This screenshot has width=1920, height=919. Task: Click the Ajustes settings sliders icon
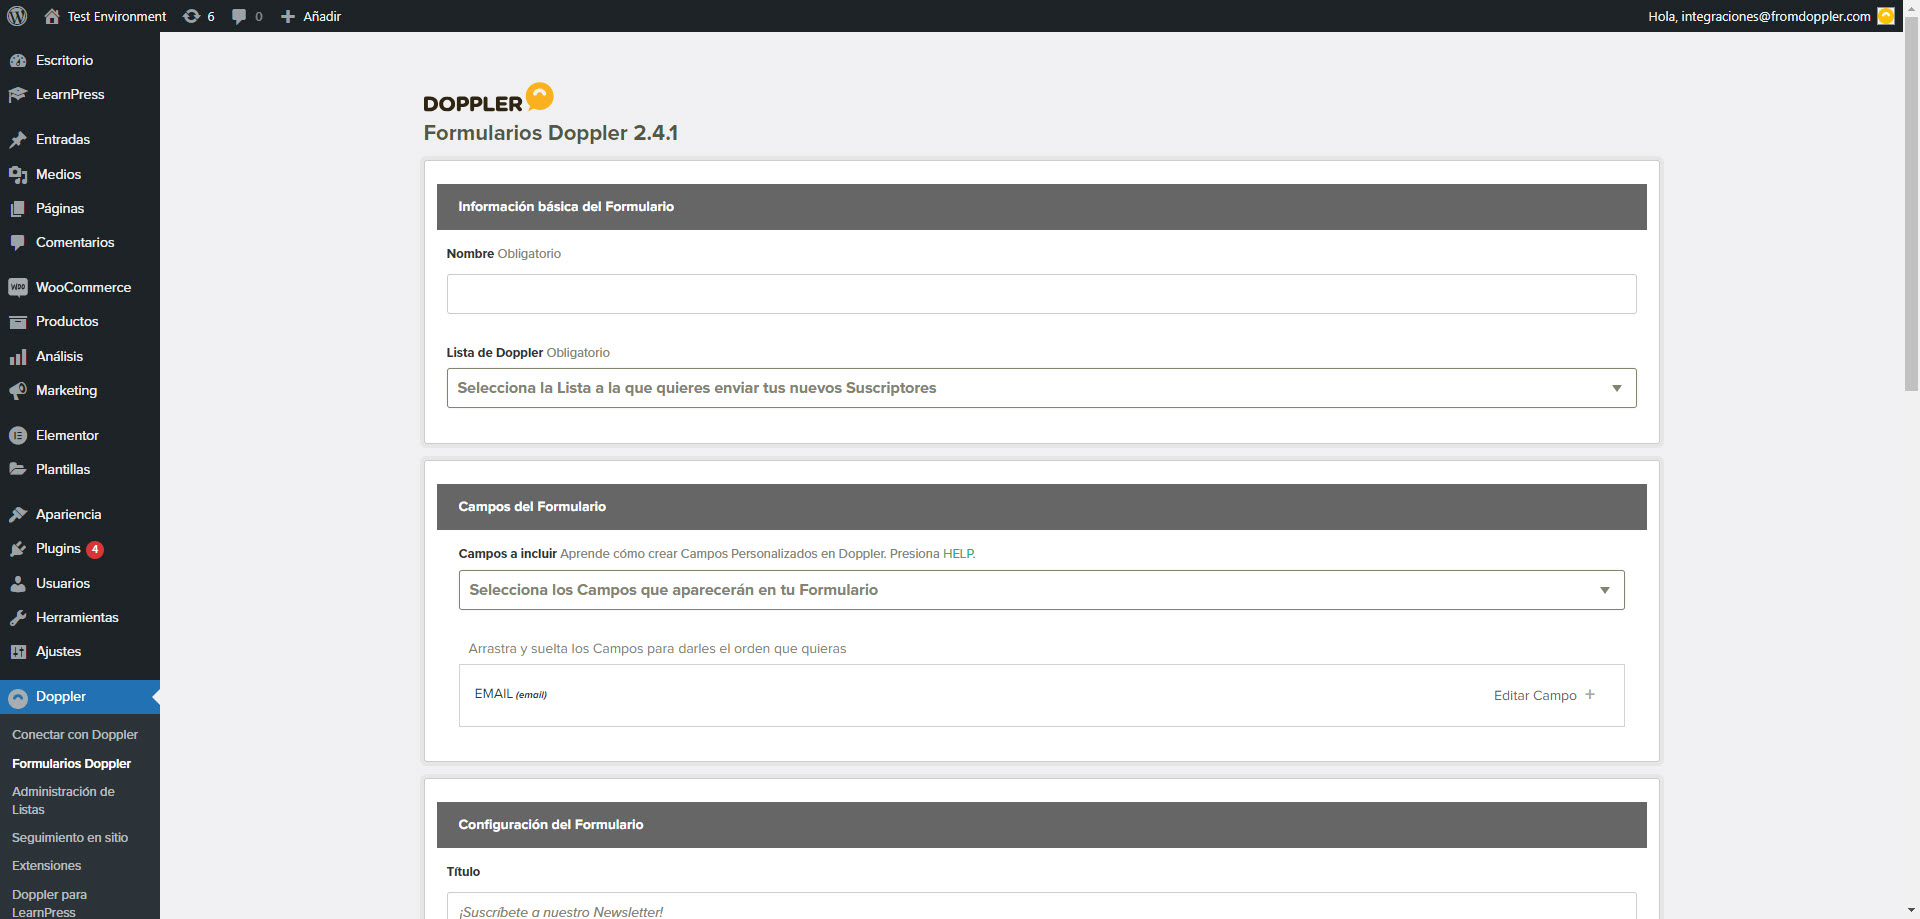[x=18, y=652]
